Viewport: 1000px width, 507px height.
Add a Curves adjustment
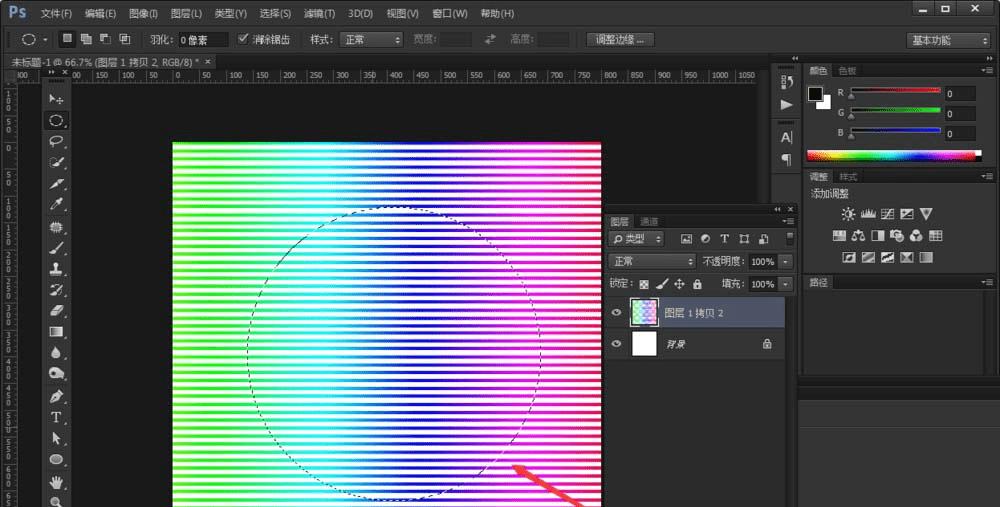887,214
